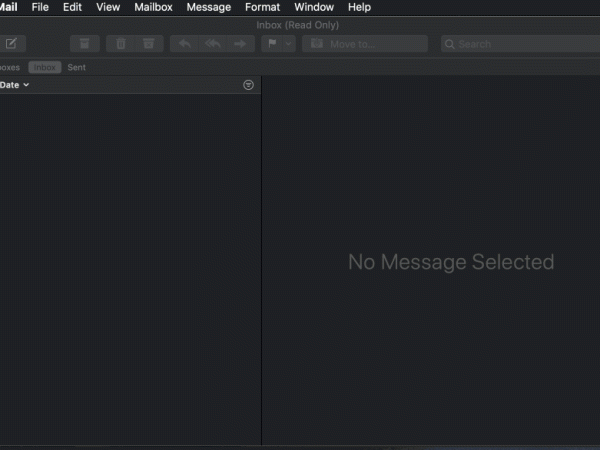Click the archive message toolbar icon
600x450 pixels.
pos(85,44)
